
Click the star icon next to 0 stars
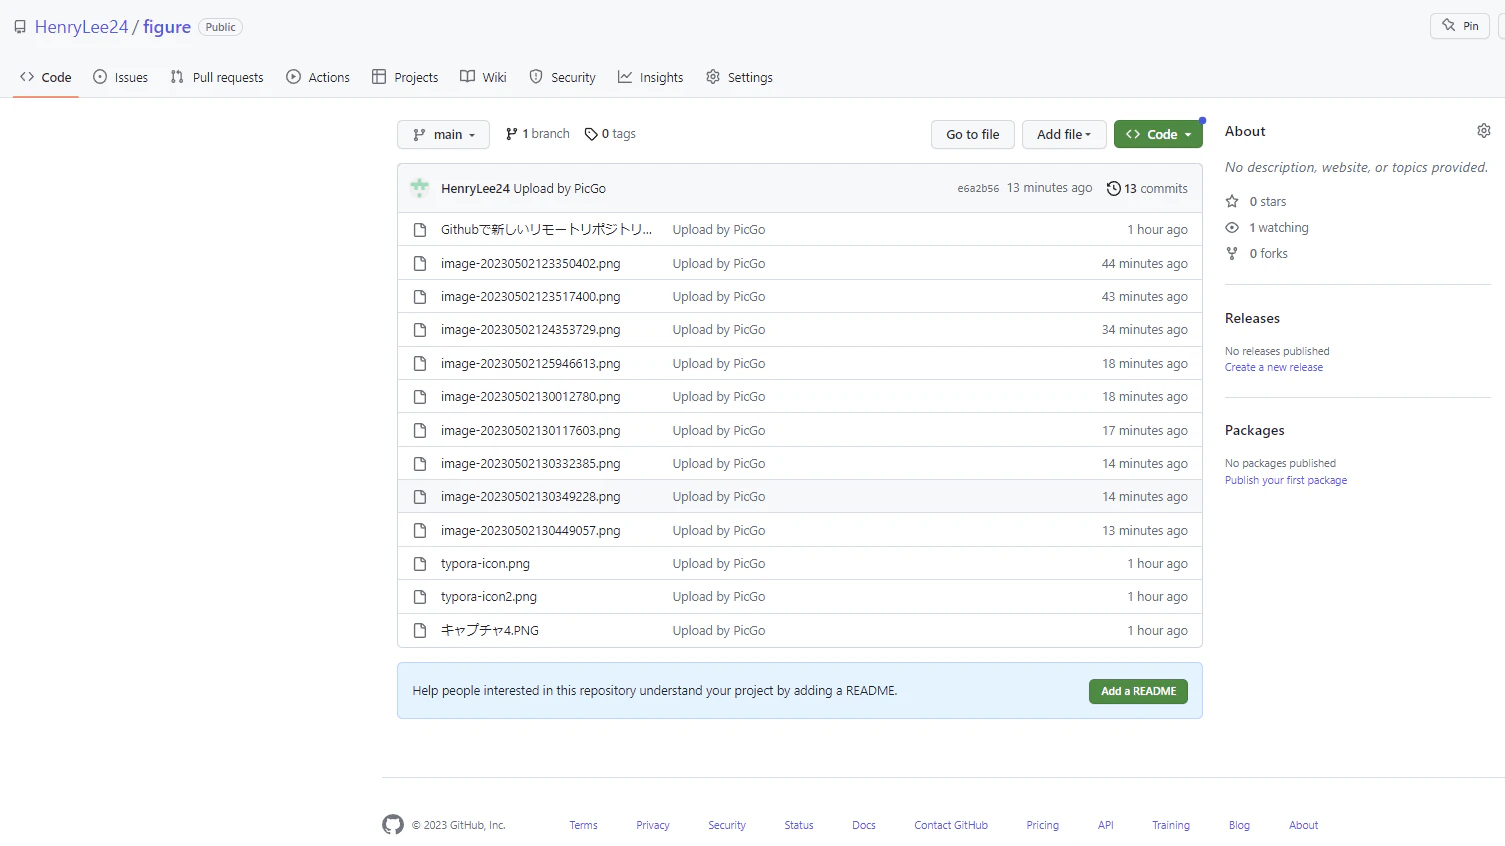pyautogui.click(x=1232, y=202)
